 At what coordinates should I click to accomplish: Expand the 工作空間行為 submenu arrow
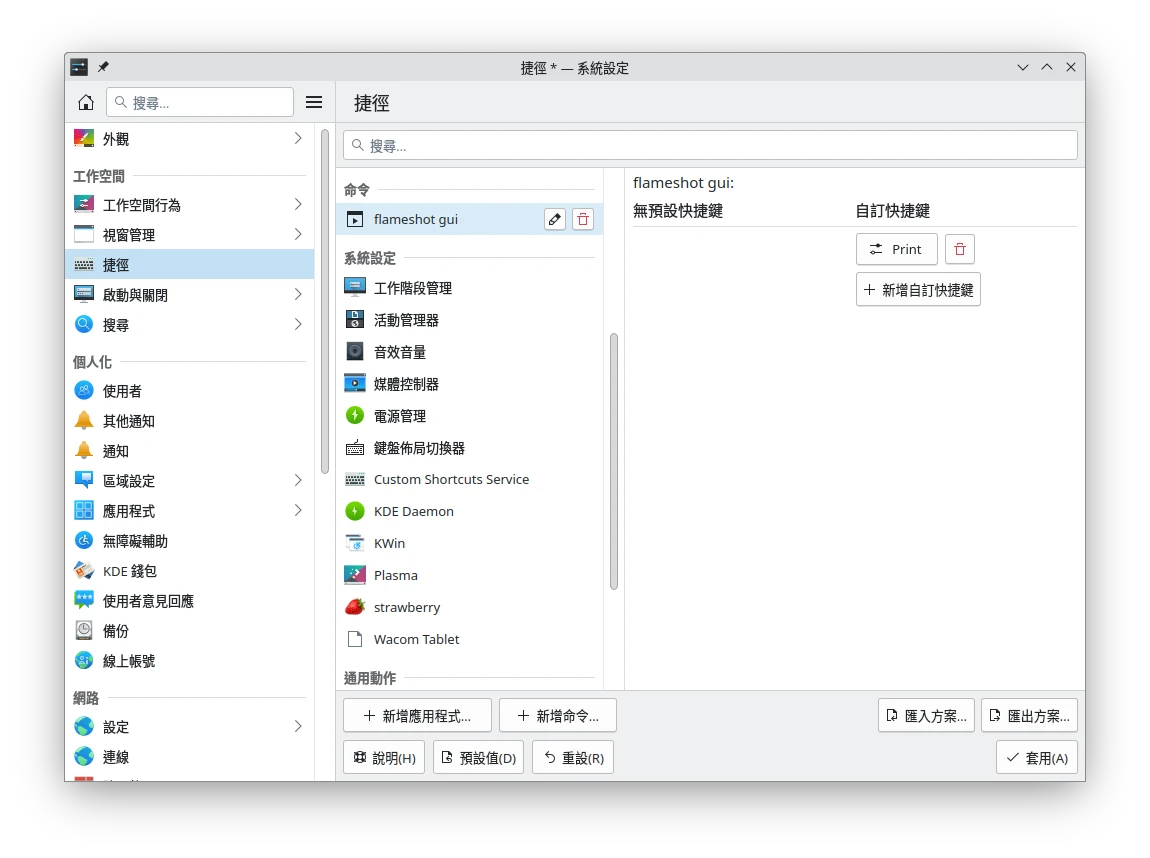(298, 205)
